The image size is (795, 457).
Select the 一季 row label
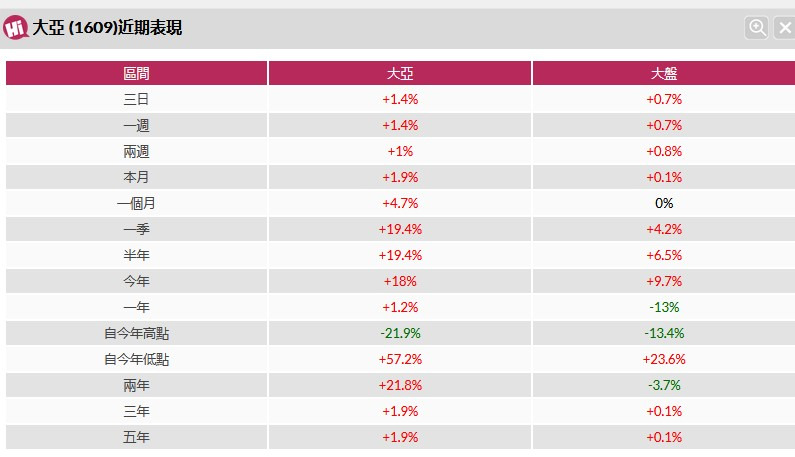click(137, 229)
